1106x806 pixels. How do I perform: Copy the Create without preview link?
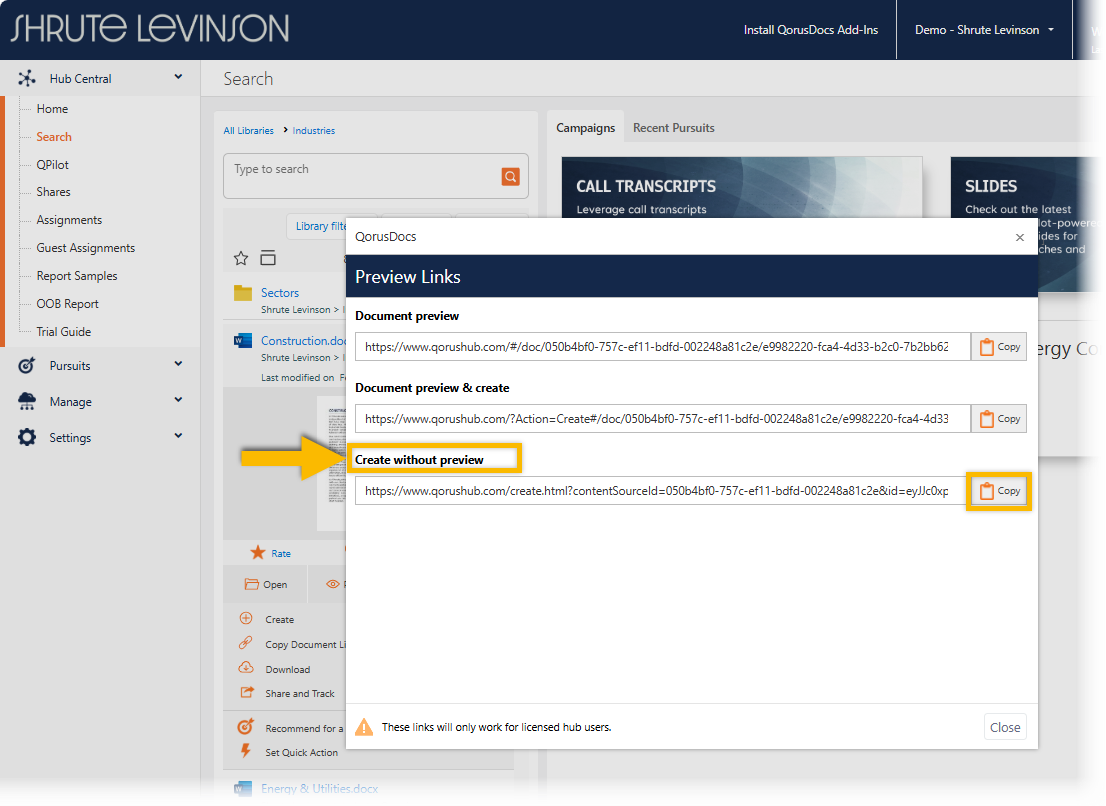tap(998, 491)
